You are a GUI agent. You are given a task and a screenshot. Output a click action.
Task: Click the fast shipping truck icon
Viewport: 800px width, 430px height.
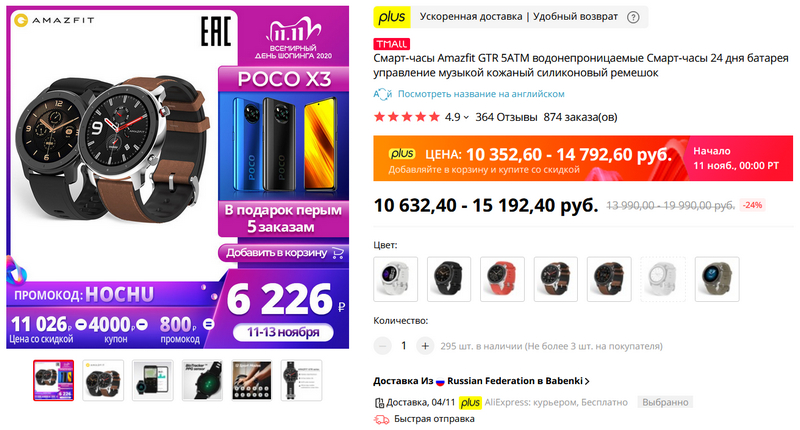pyautogui.click(x=381, y=419)
